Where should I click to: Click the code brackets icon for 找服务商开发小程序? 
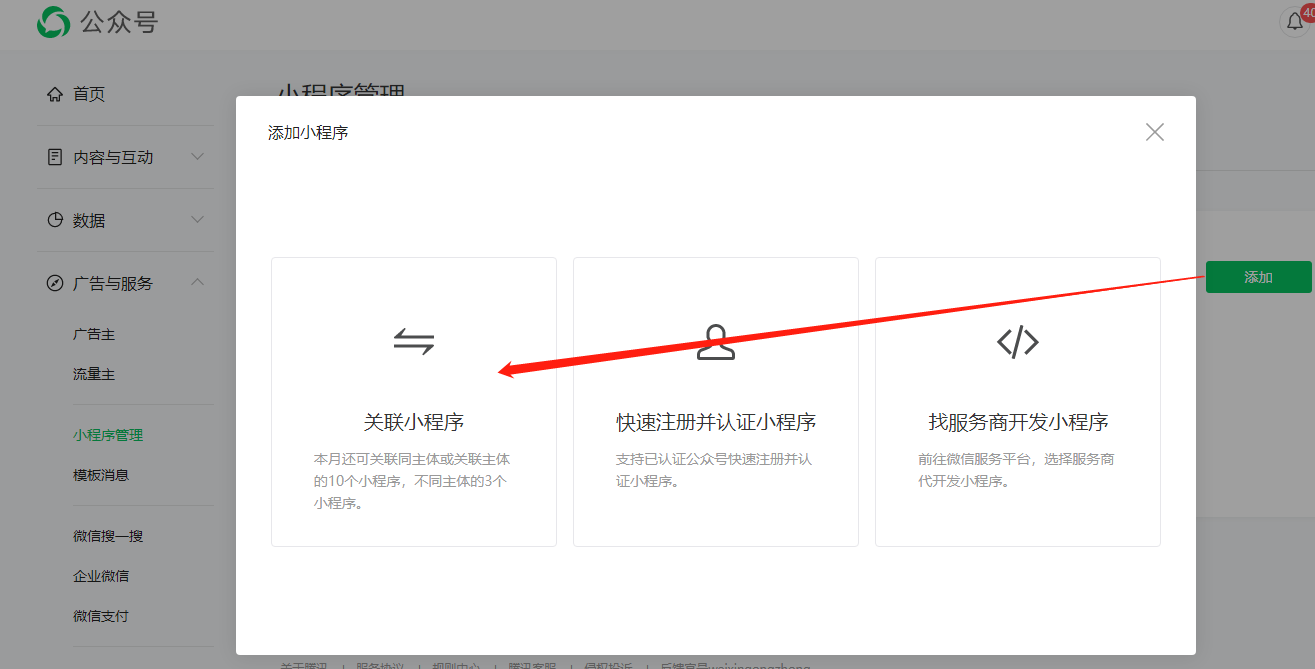coord(1018,342)
